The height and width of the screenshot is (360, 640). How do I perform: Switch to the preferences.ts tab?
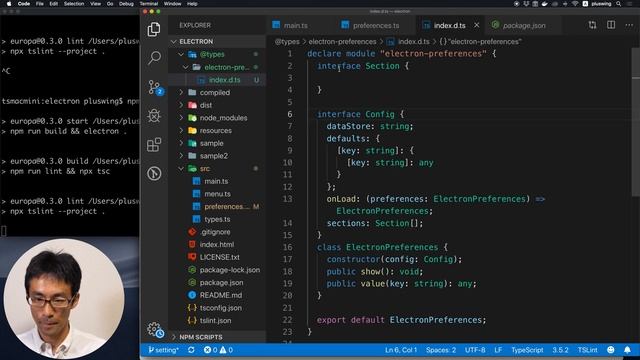click(376, 25)
